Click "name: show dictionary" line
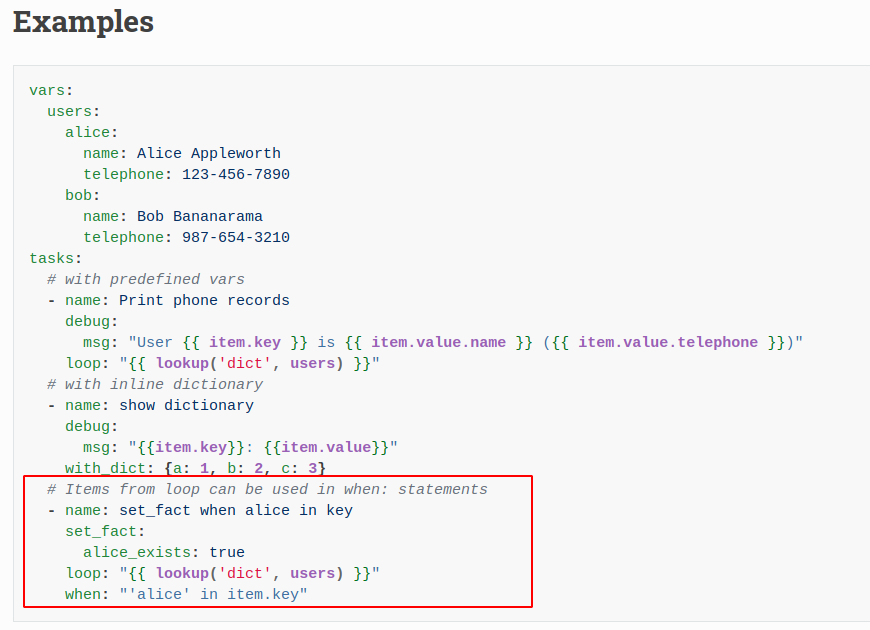 pyautogui.click(x=159, y=406)
